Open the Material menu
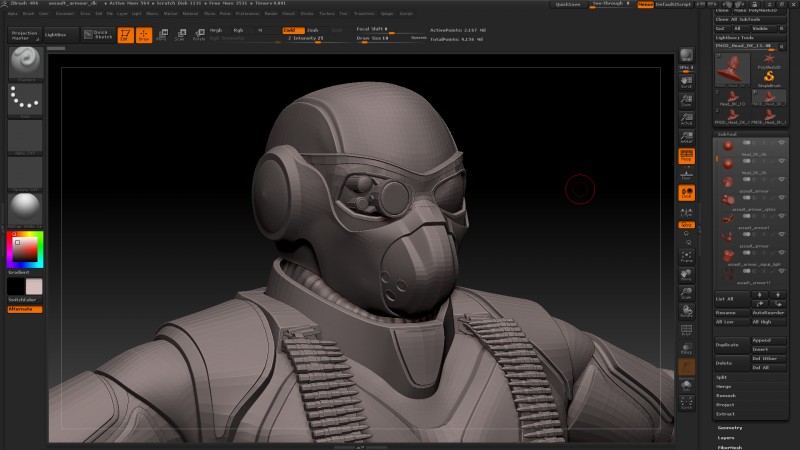The width and height of the screenshot is (800, 450). [190, 14]
